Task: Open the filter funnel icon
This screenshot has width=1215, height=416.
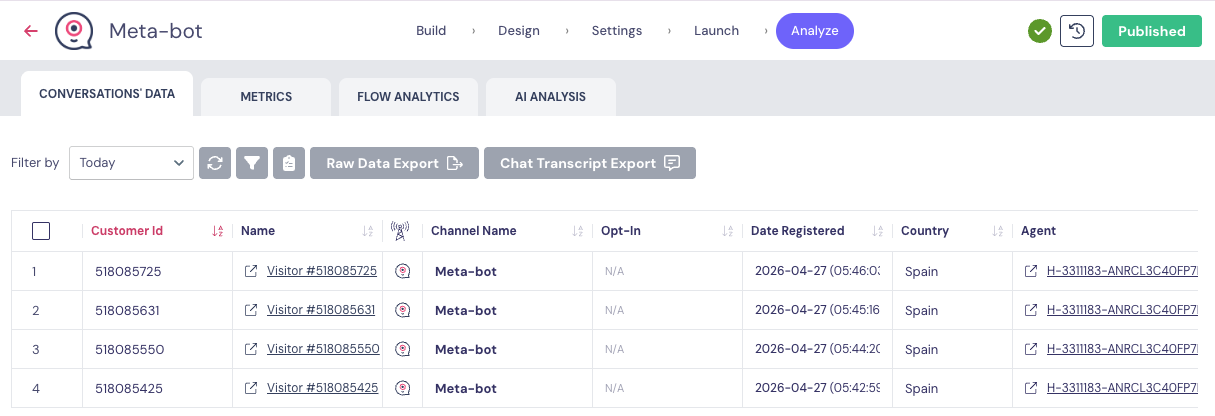Action: point(252,163)
